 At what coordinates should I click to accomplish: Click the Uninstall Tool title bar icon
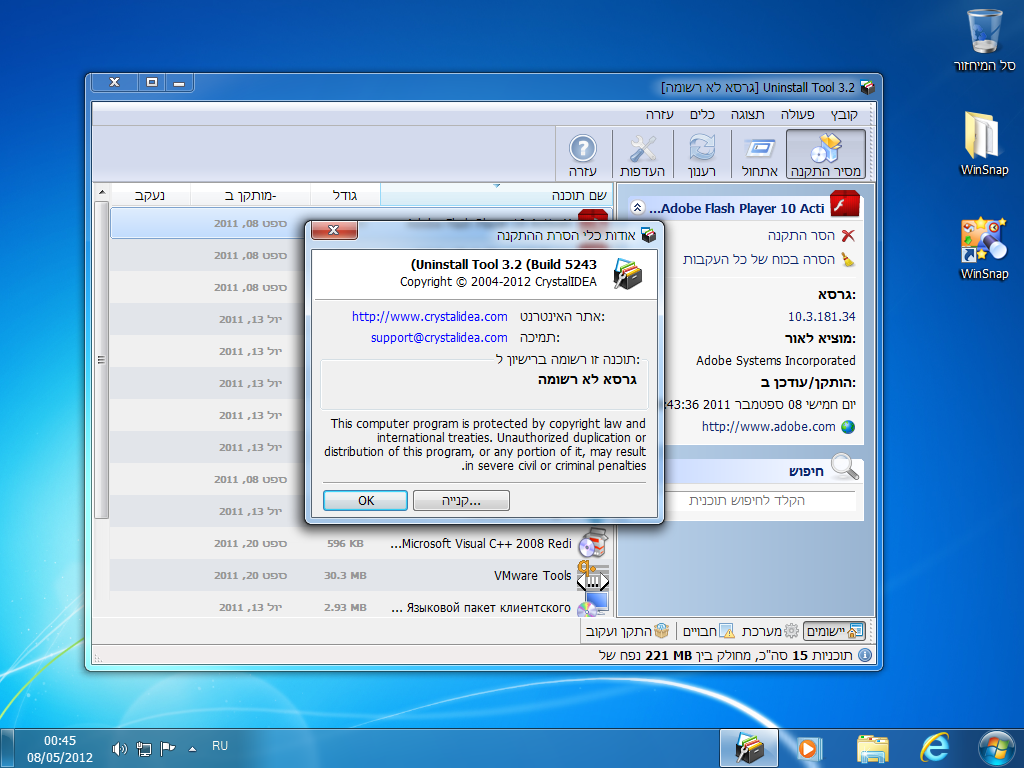click(x=867, y=87)
